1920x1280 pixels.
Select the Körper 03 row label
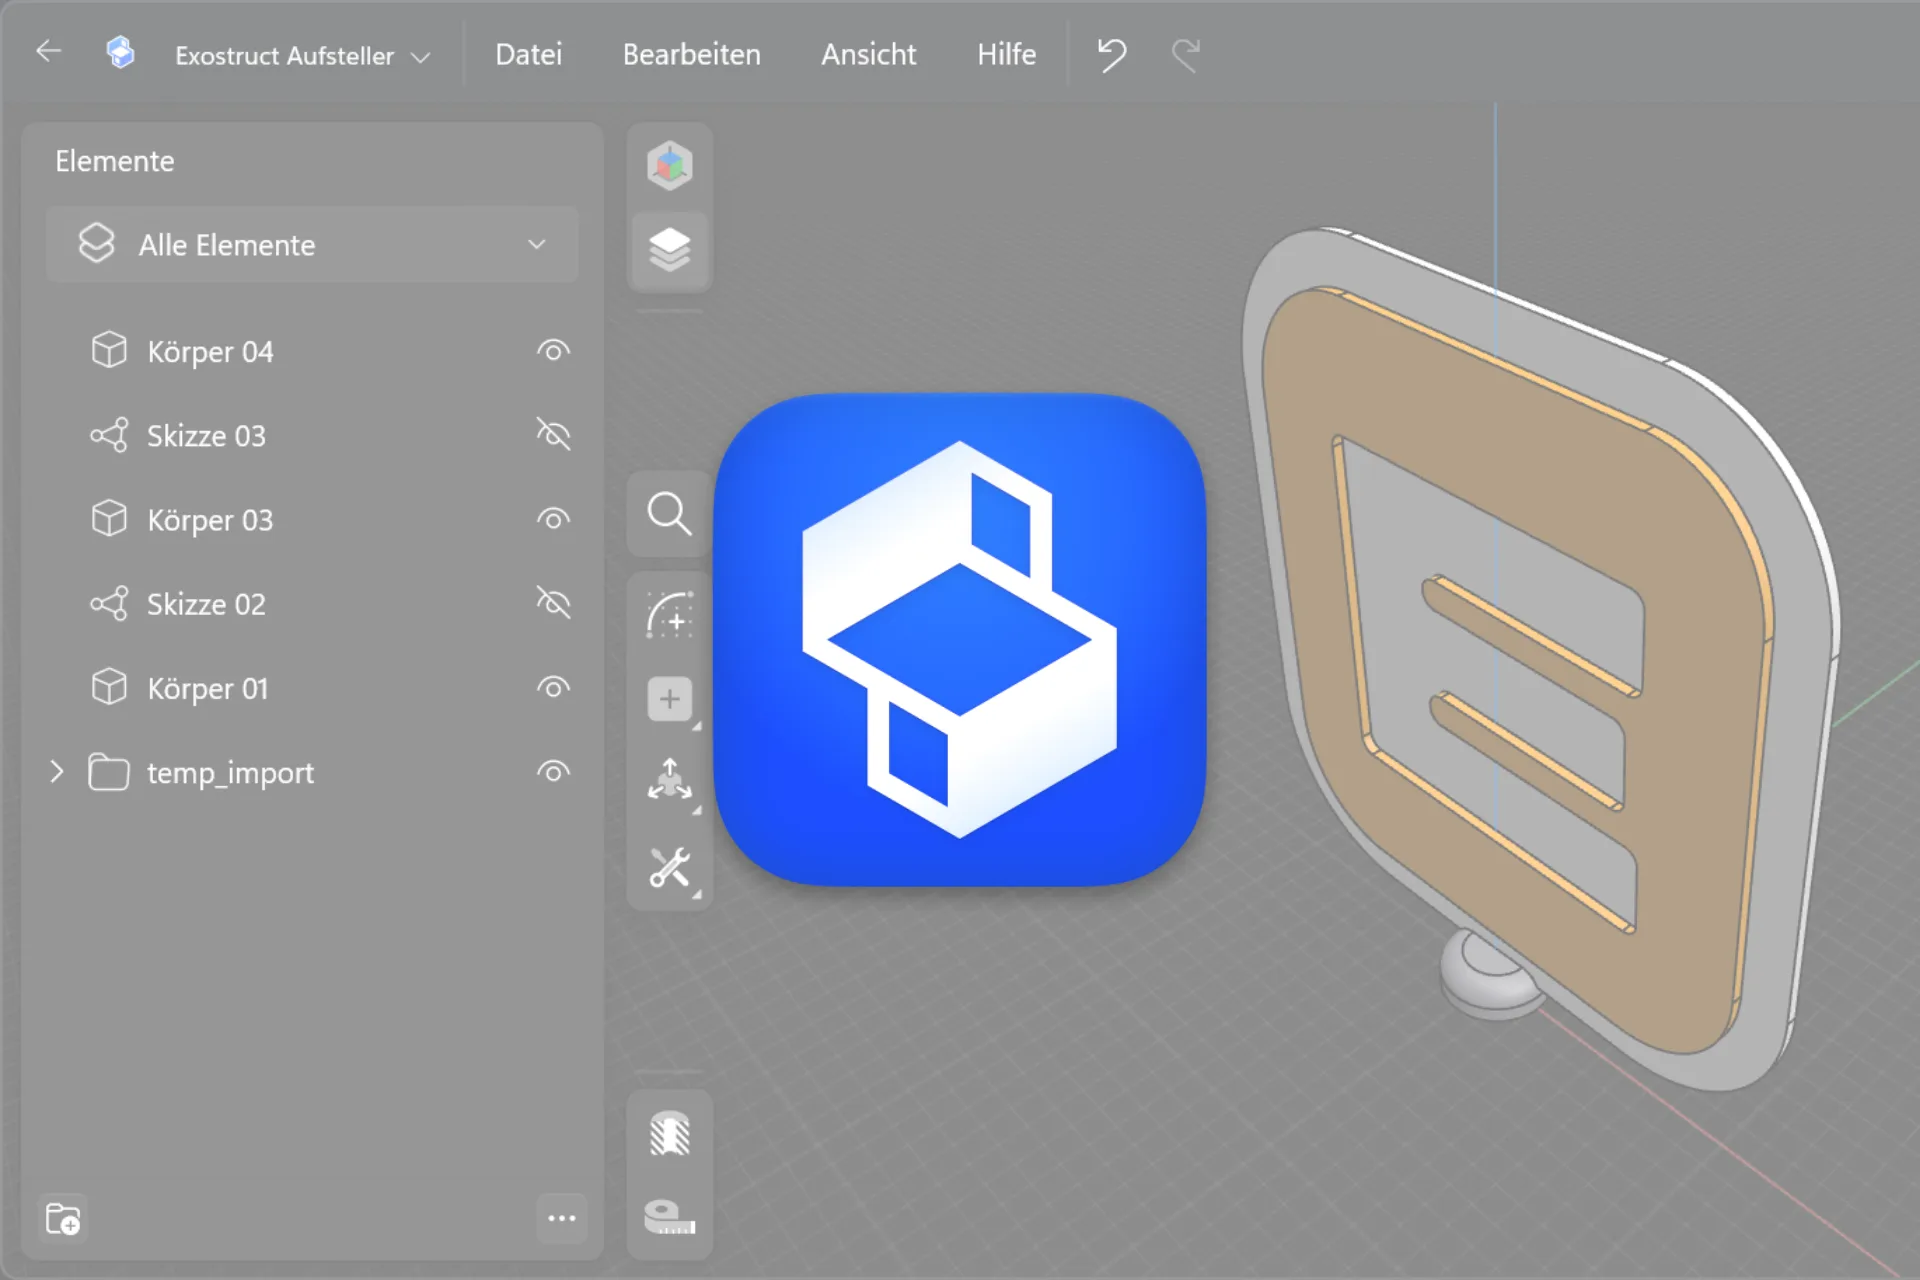210,520
